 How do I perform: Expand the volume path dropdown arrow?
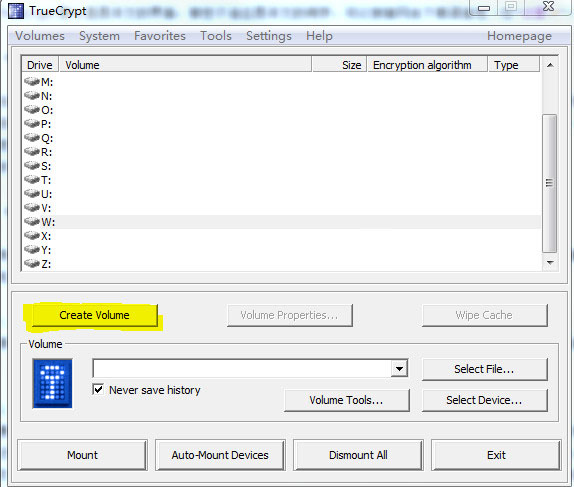(399, 368)
